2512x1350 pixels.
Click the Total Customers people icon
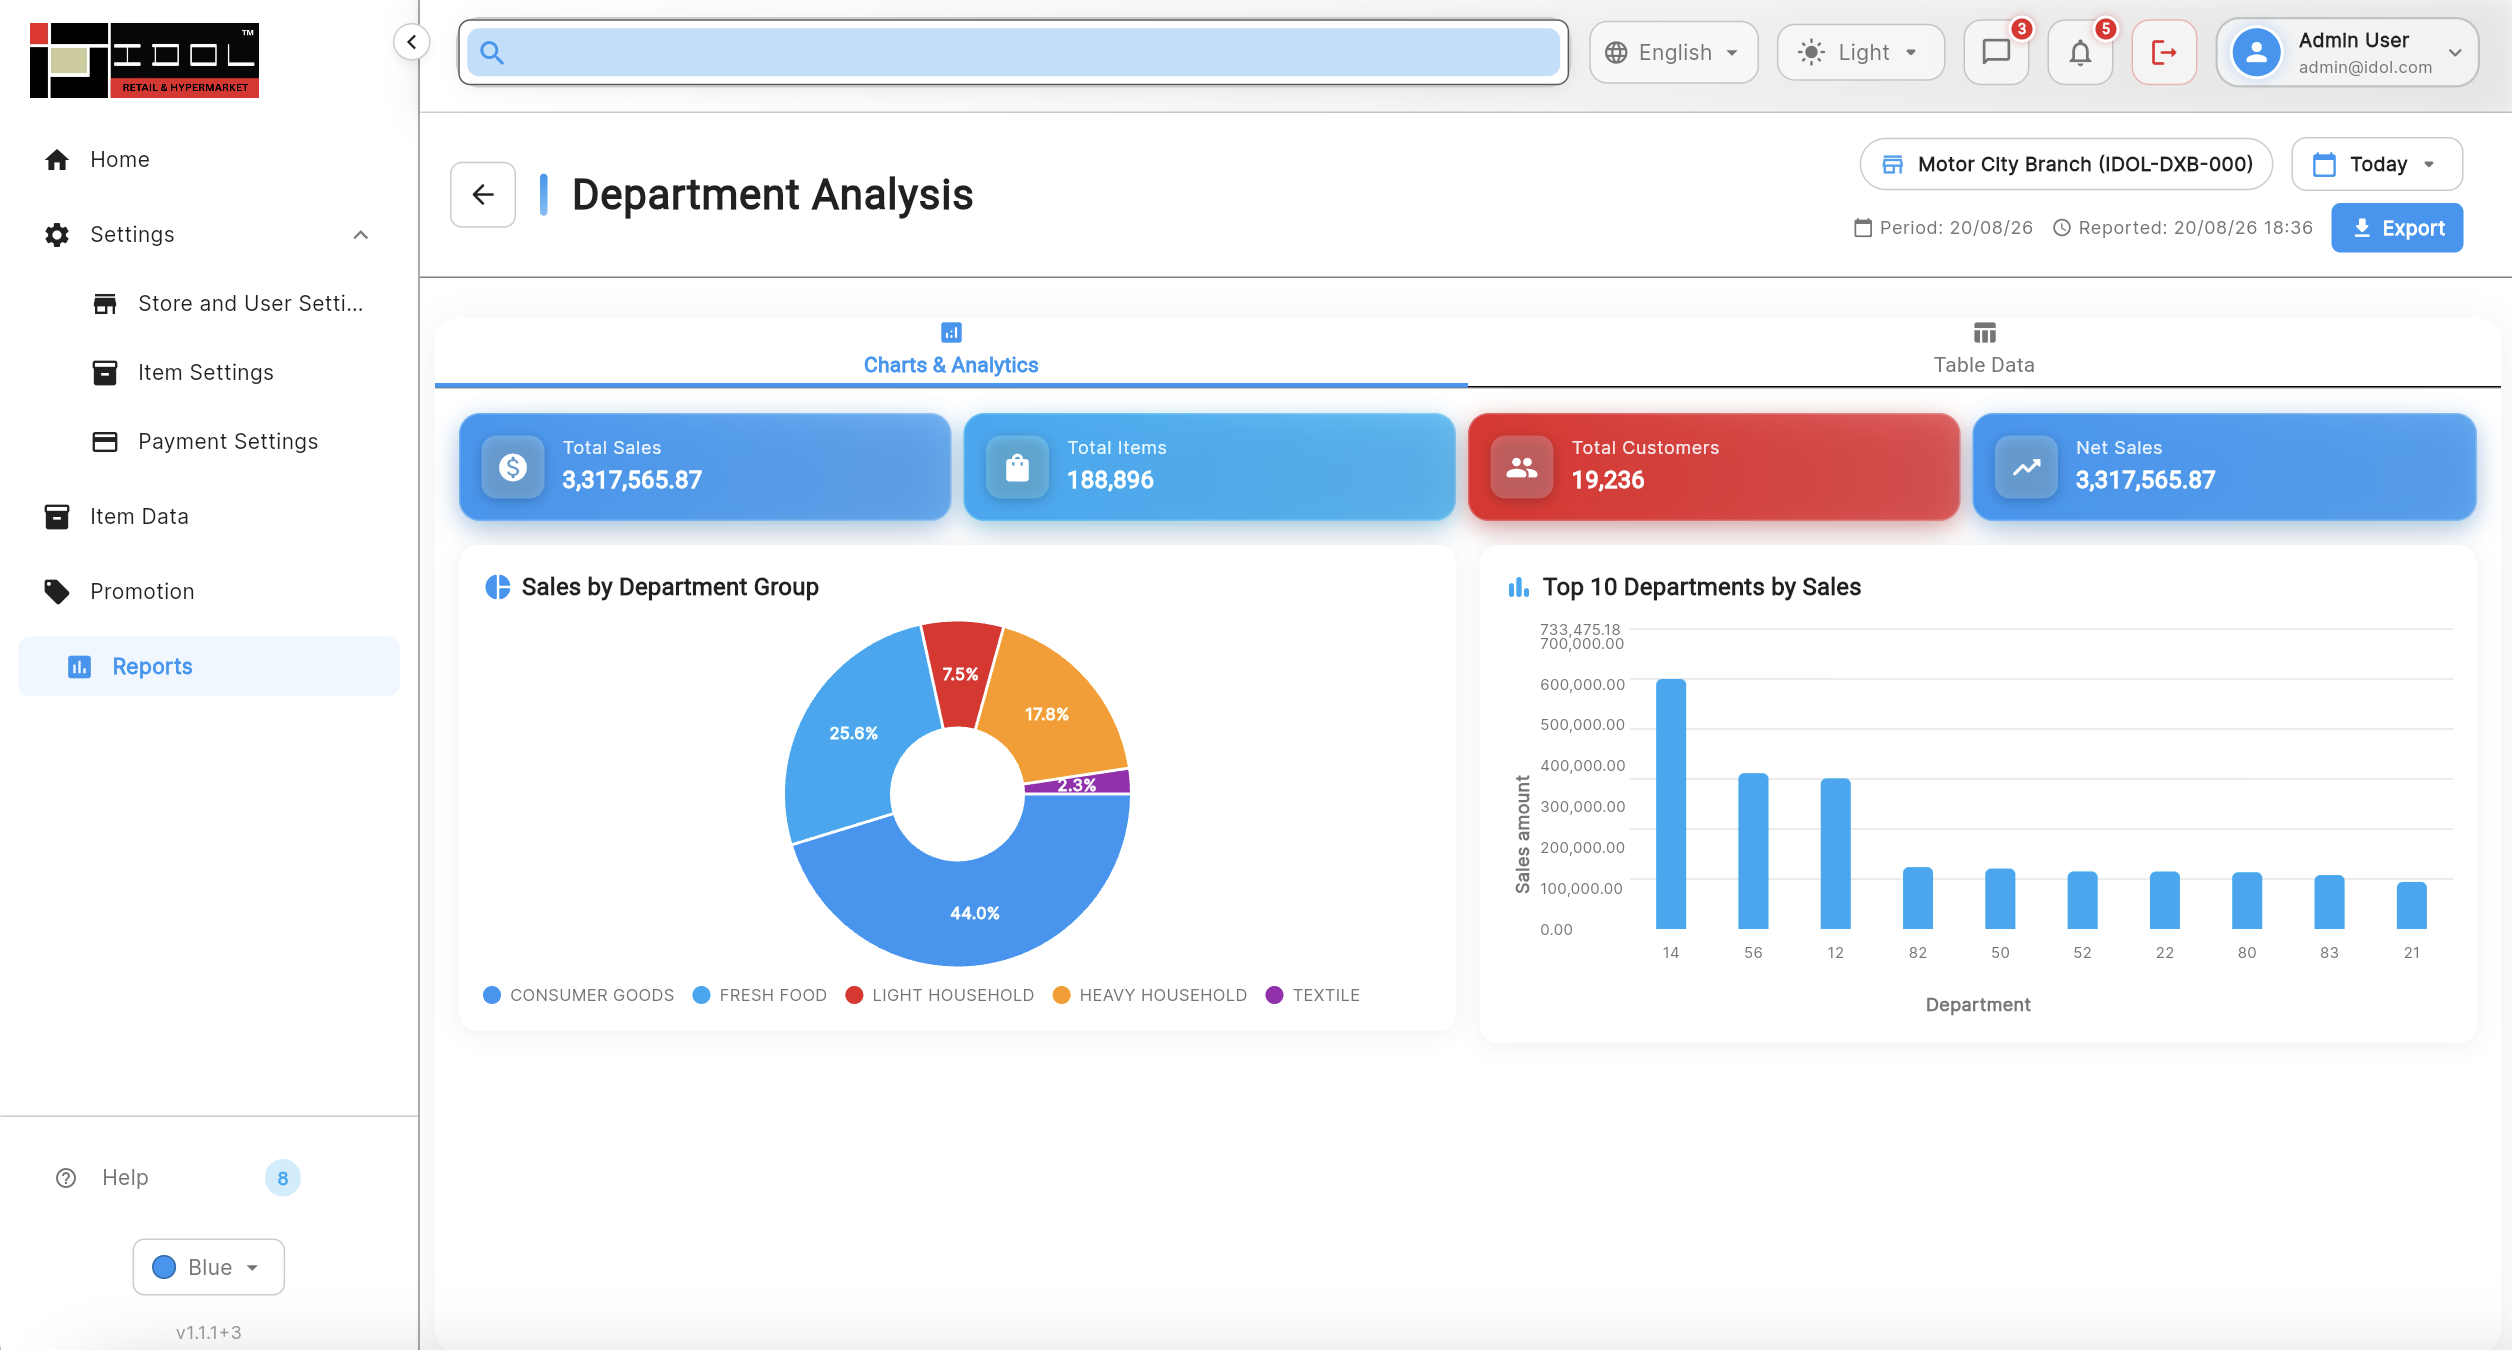(1522, 467)
